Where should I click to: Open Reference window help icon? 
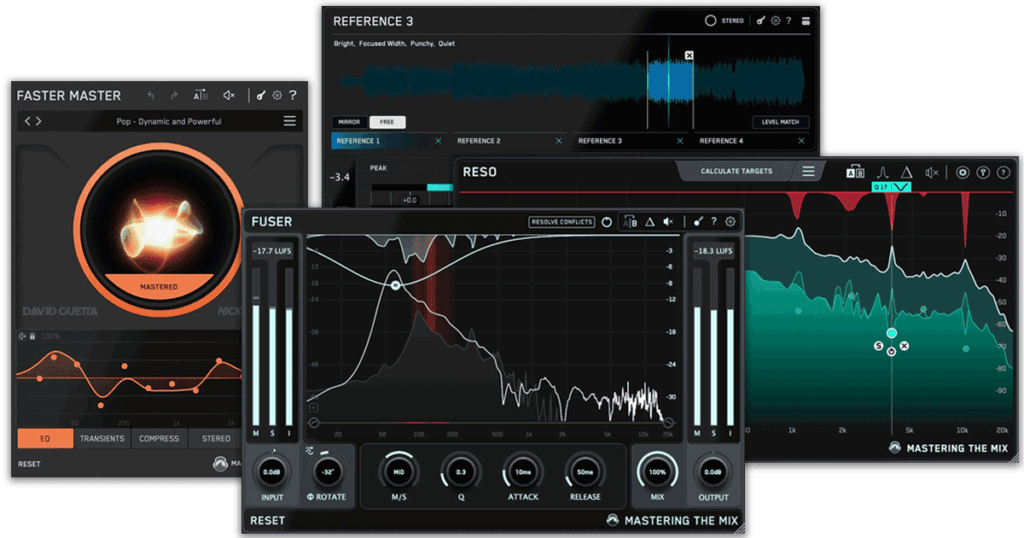(x=789, y=21)
